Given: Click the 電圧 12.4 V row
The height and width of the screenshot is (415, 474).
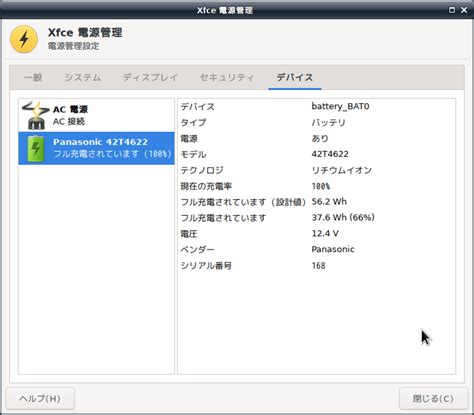Looking at the screenshot, I should point(316,233).
